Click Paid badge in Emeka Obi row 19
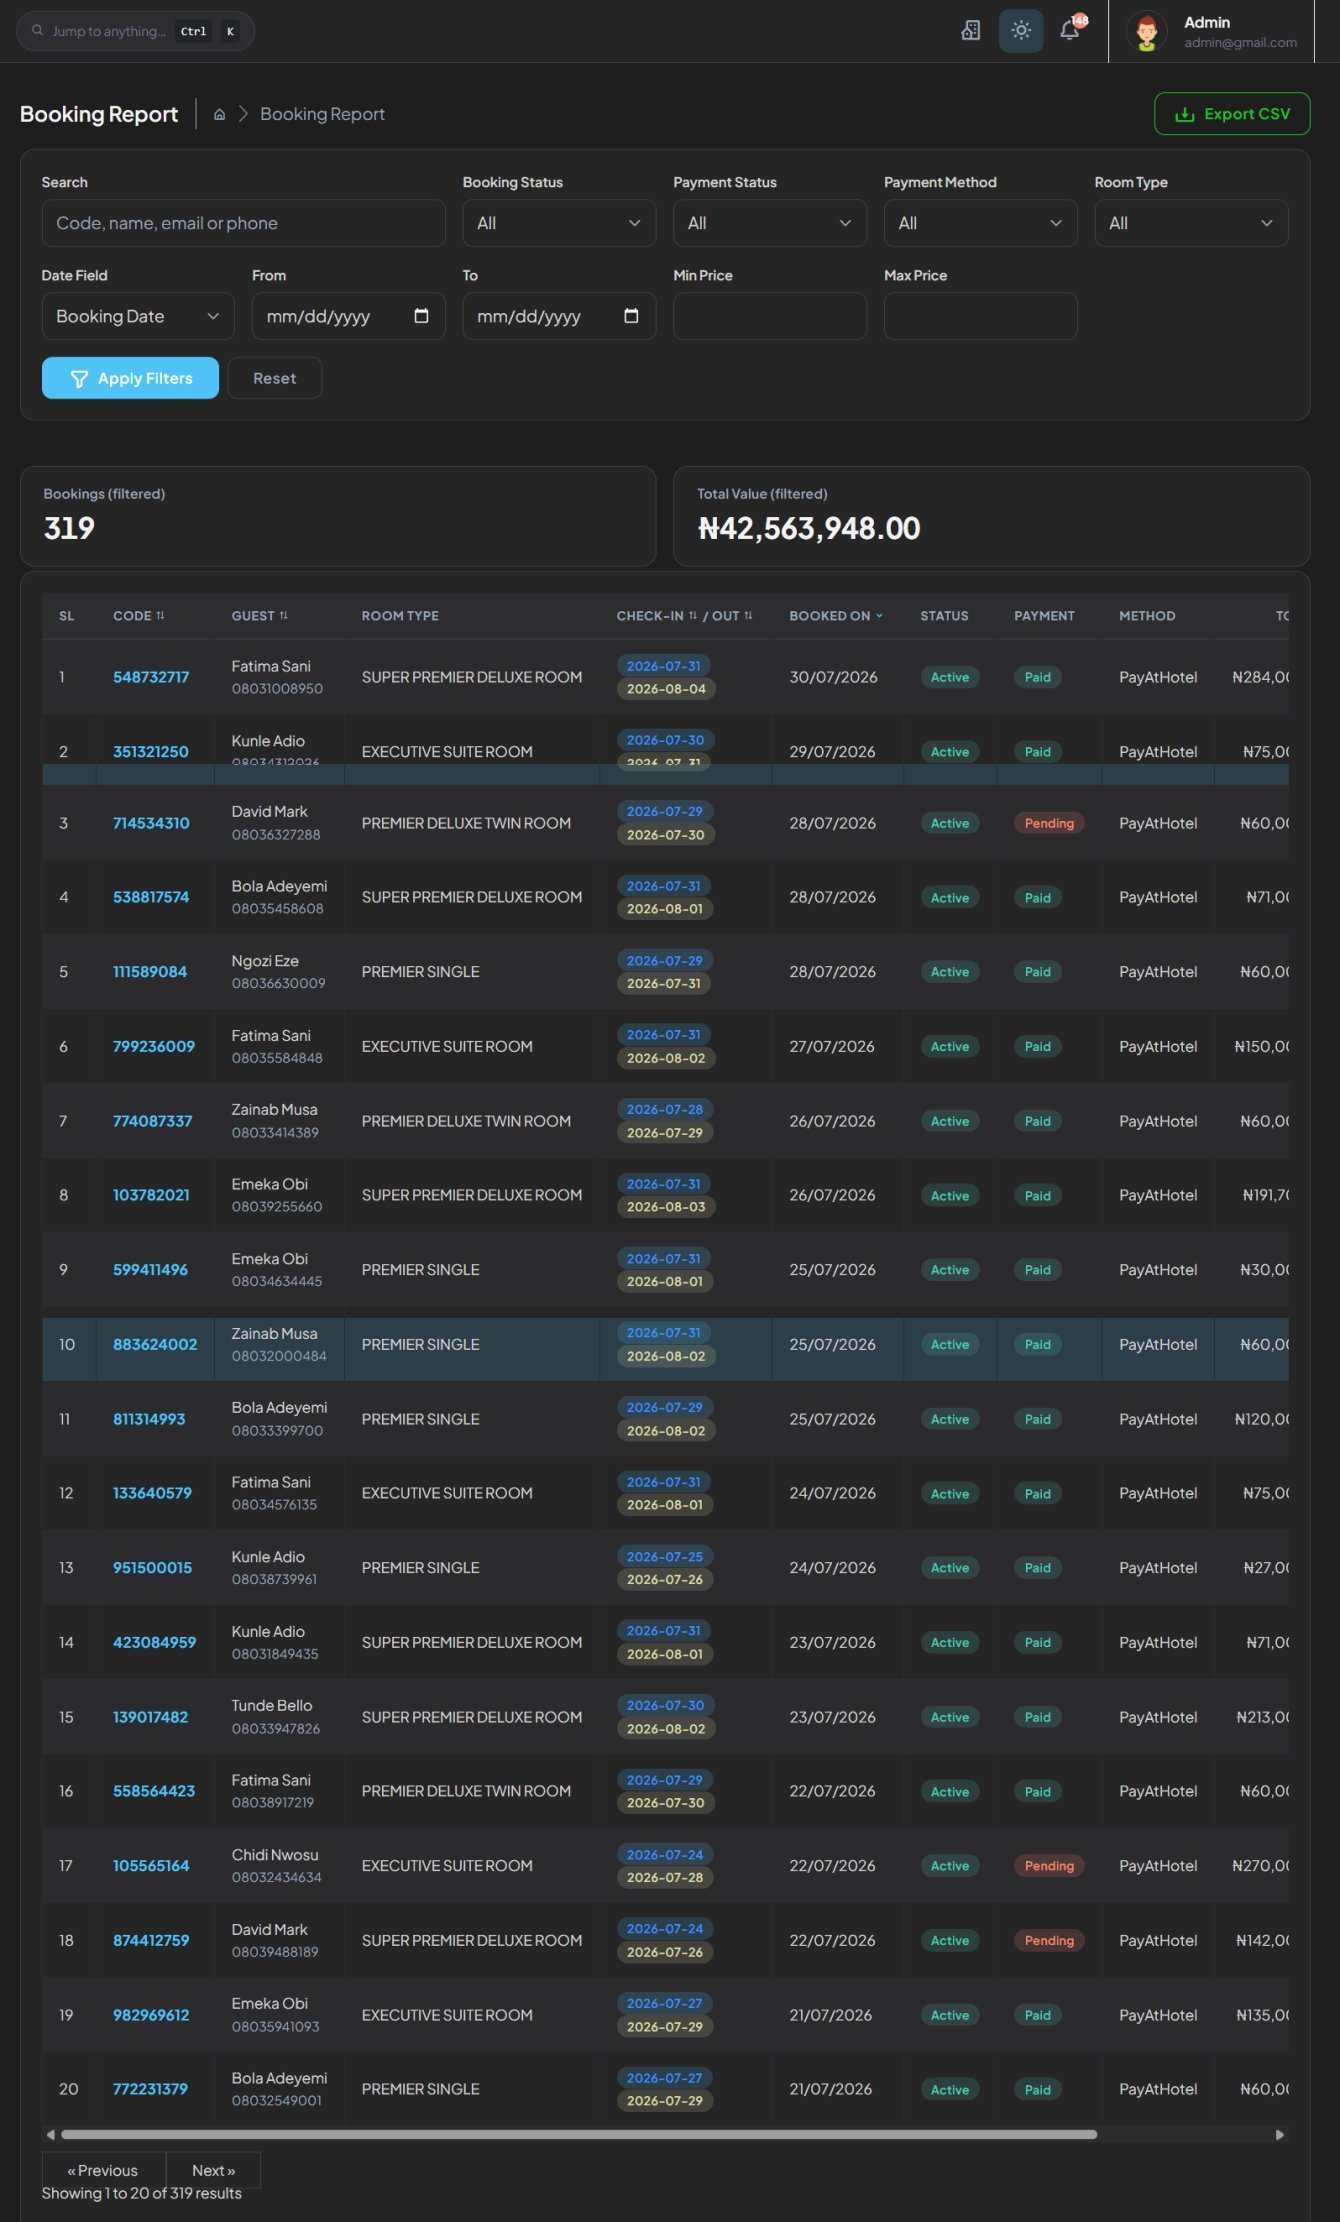The image size is (1340, 2222). tap(1037, 2015)
